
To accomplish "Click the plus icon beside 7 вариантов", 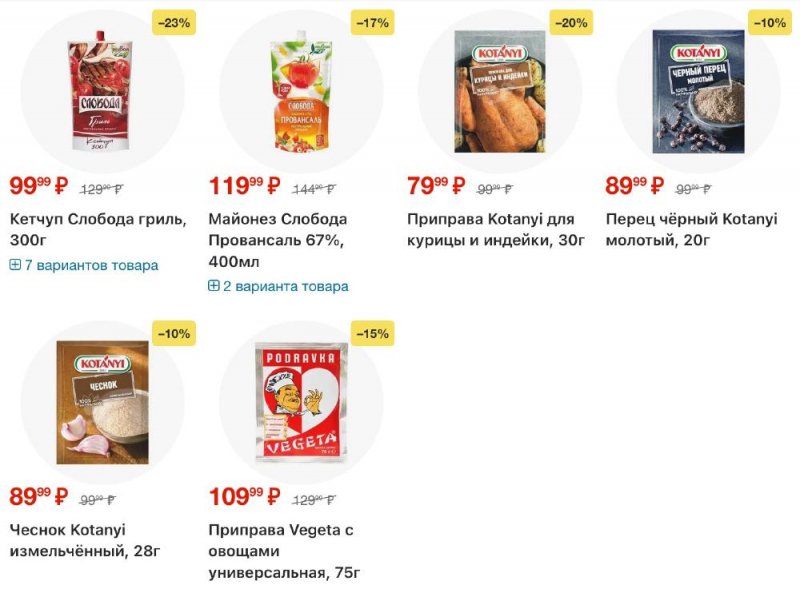I will click(15, 265).
